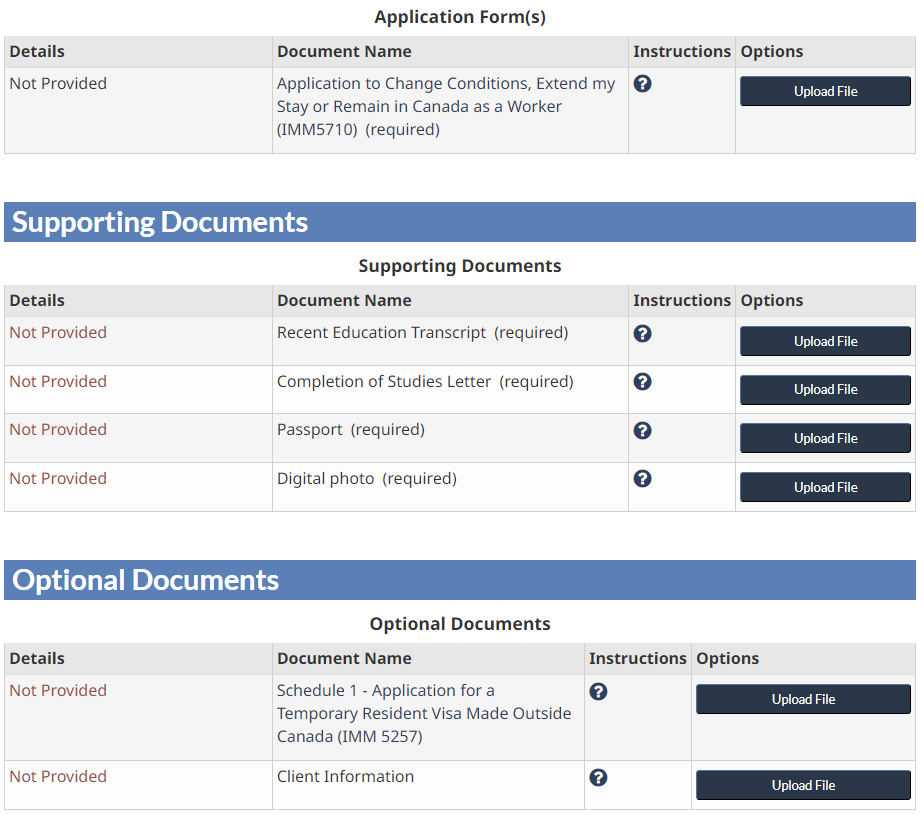Click 'Not Provided' status in Recent Education Transcript row
The height and width of the screenshot is (827, 924).
[x=58, y=332]
